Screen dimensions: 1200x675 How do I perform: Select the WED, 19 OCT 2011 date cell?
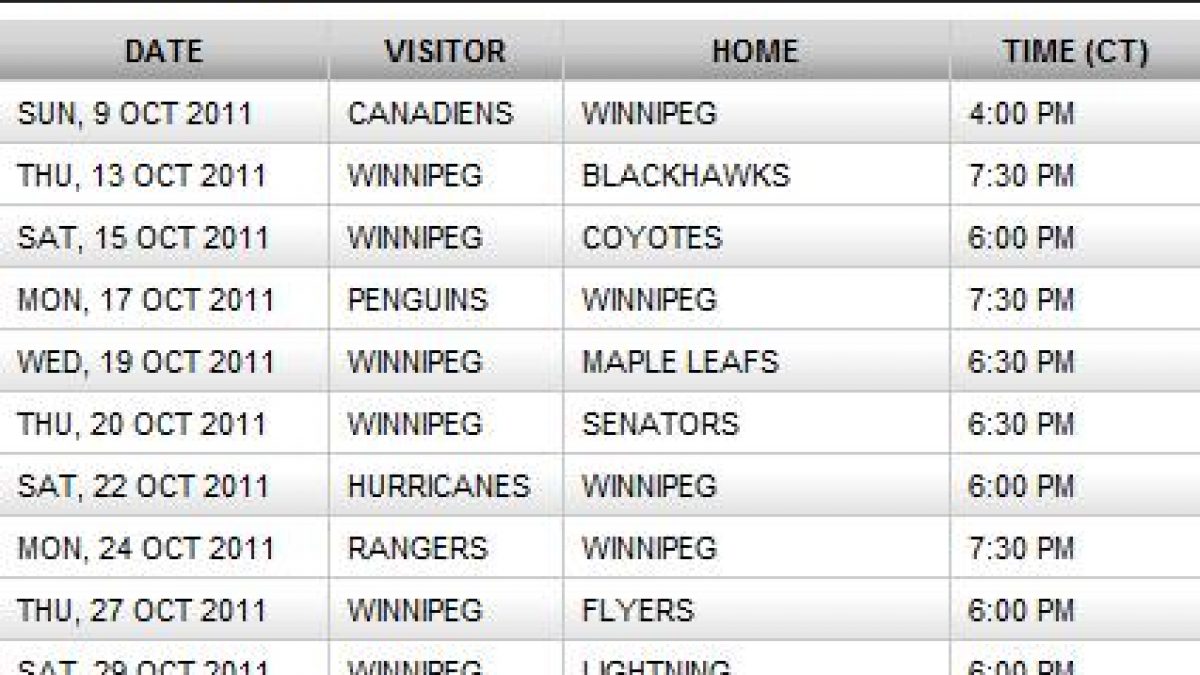(x=145, y=362)
